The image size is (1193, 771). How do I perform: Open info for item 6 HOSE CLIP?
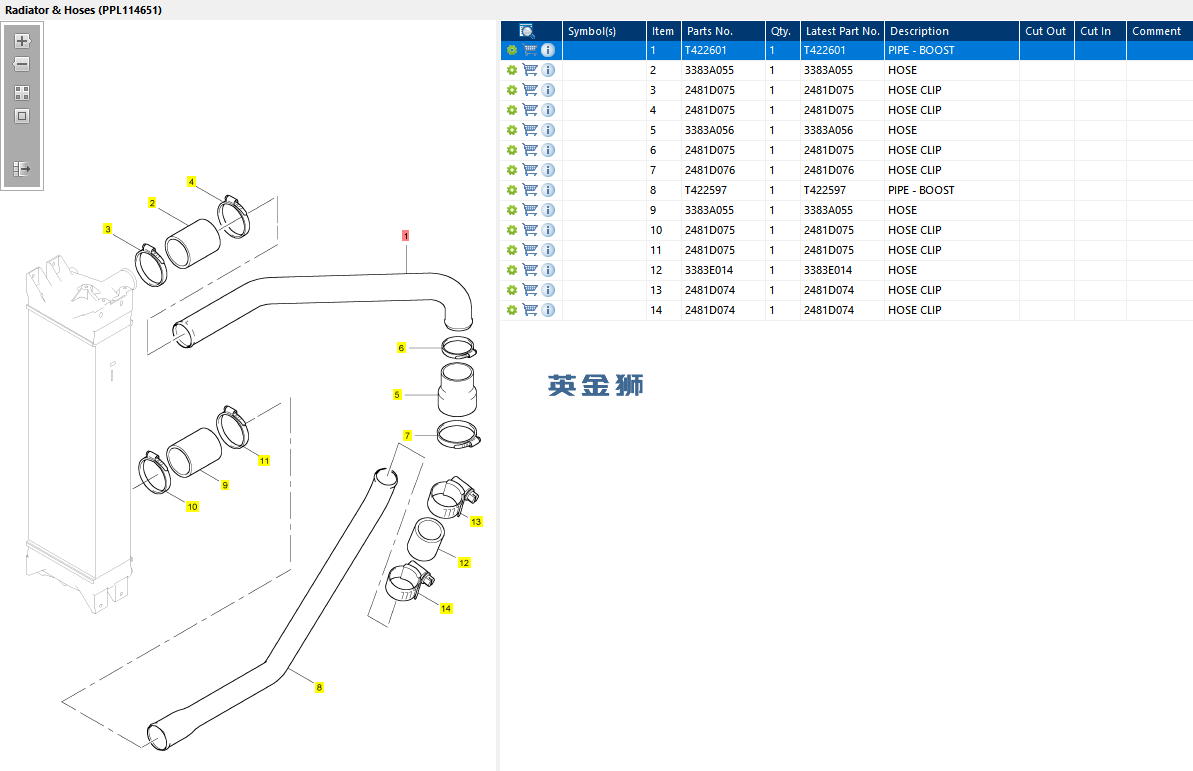tap(548, 150)
